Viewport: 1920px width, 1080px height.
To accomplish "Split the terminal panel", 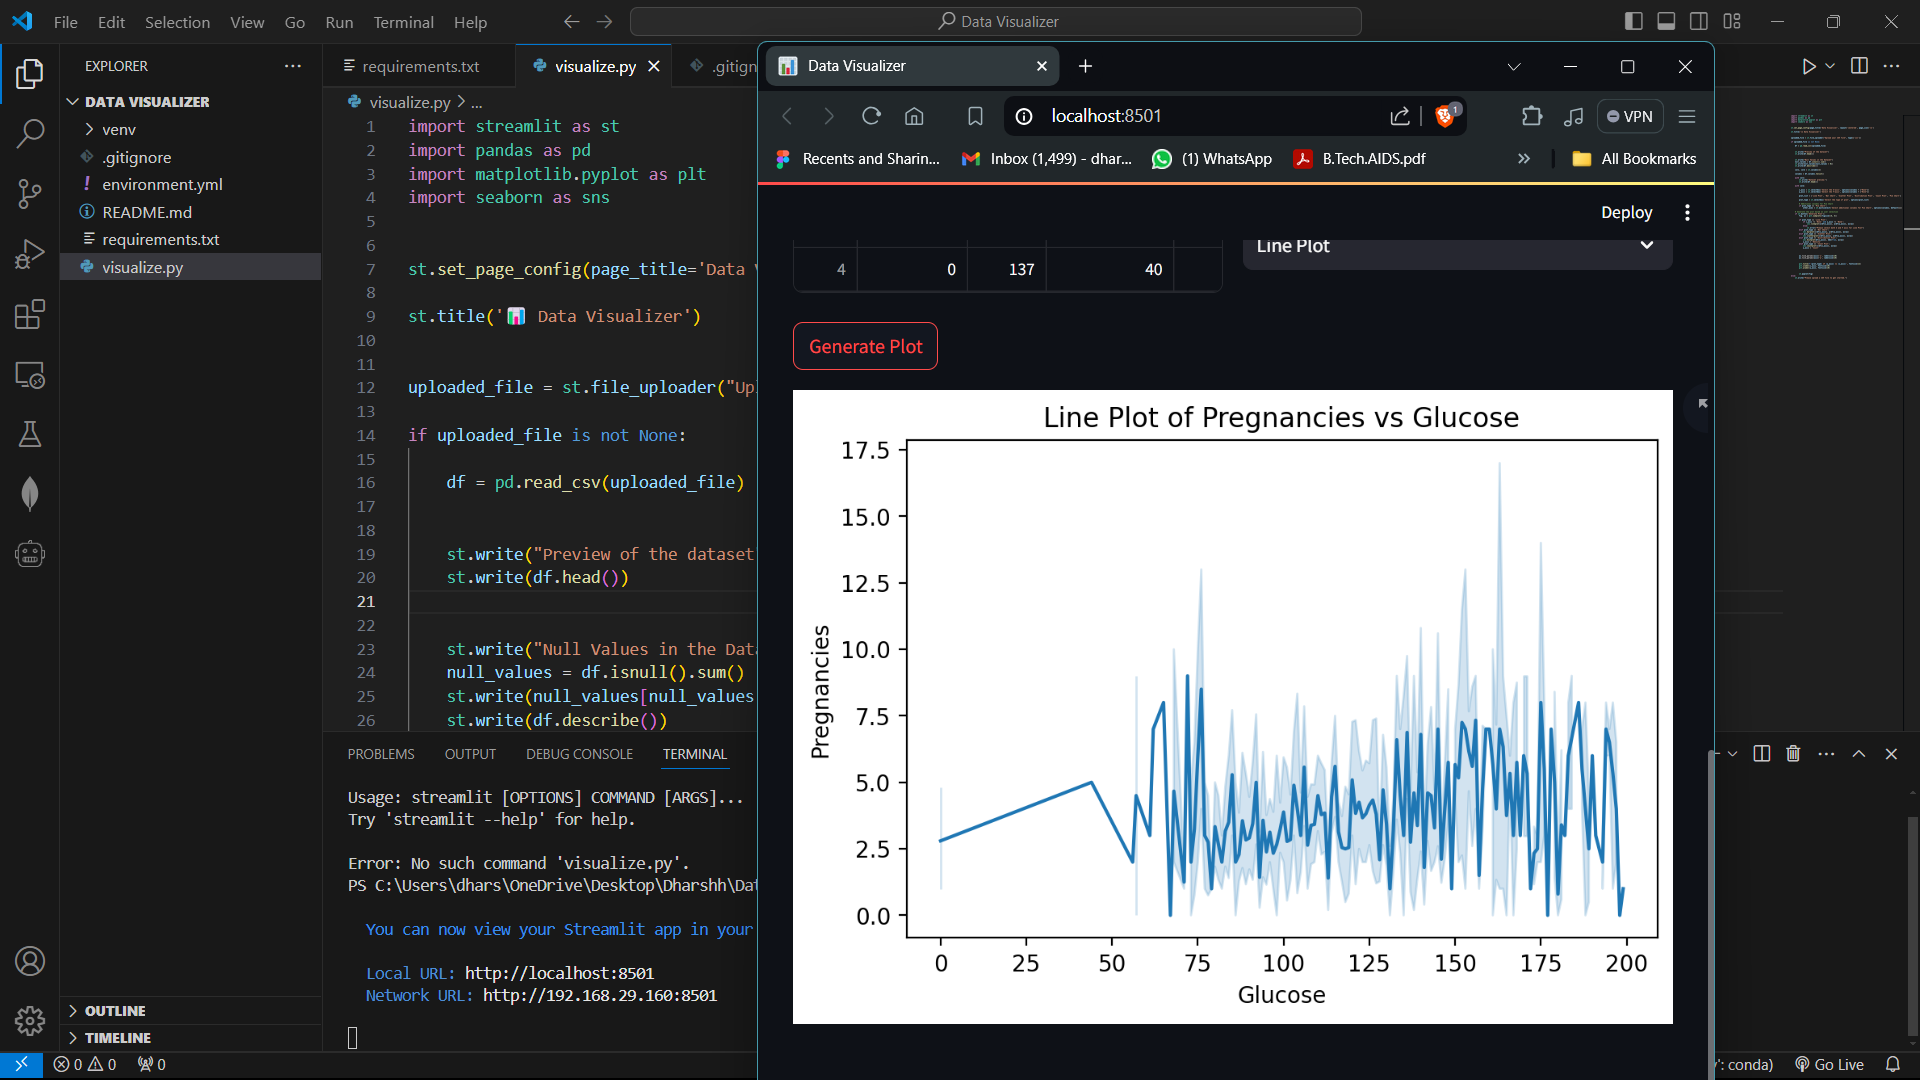I will point(1762,754).
